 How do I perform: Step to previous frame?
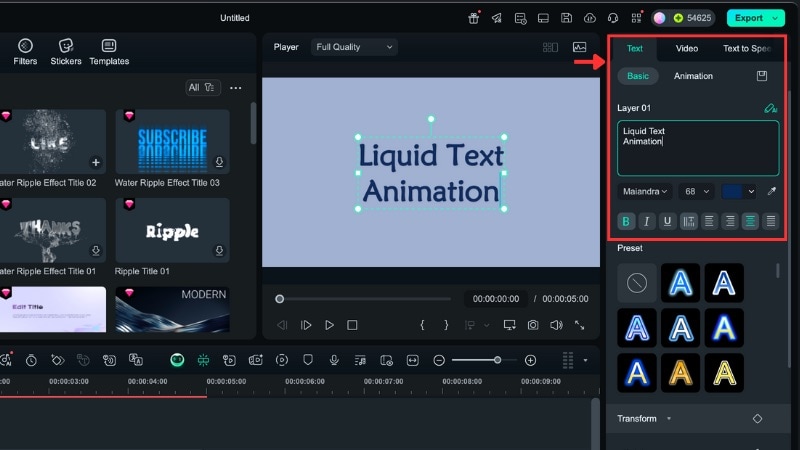(x=282, y=325)
